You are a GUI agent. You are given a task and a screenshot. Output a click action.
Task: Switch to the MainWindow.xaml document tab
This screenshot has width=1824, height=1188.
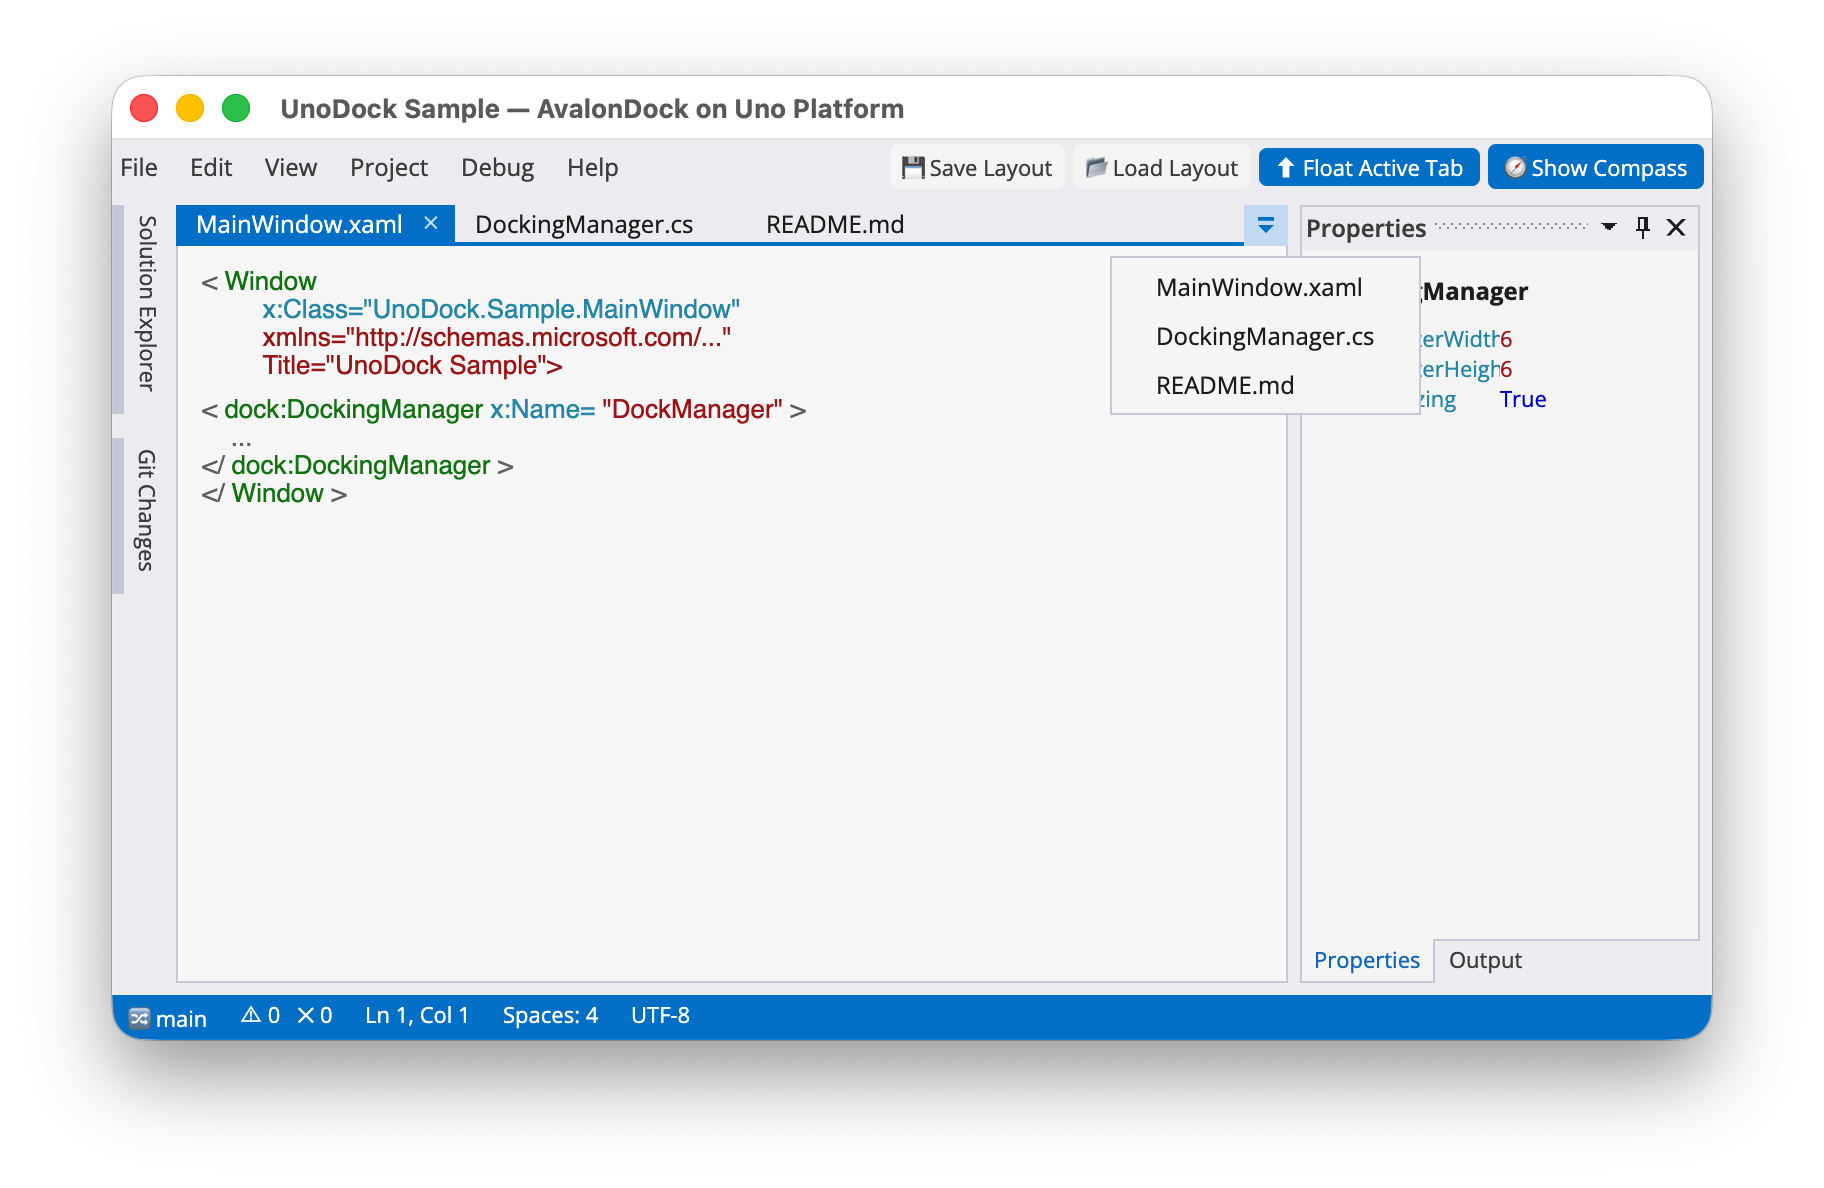[x=299, y=224]
